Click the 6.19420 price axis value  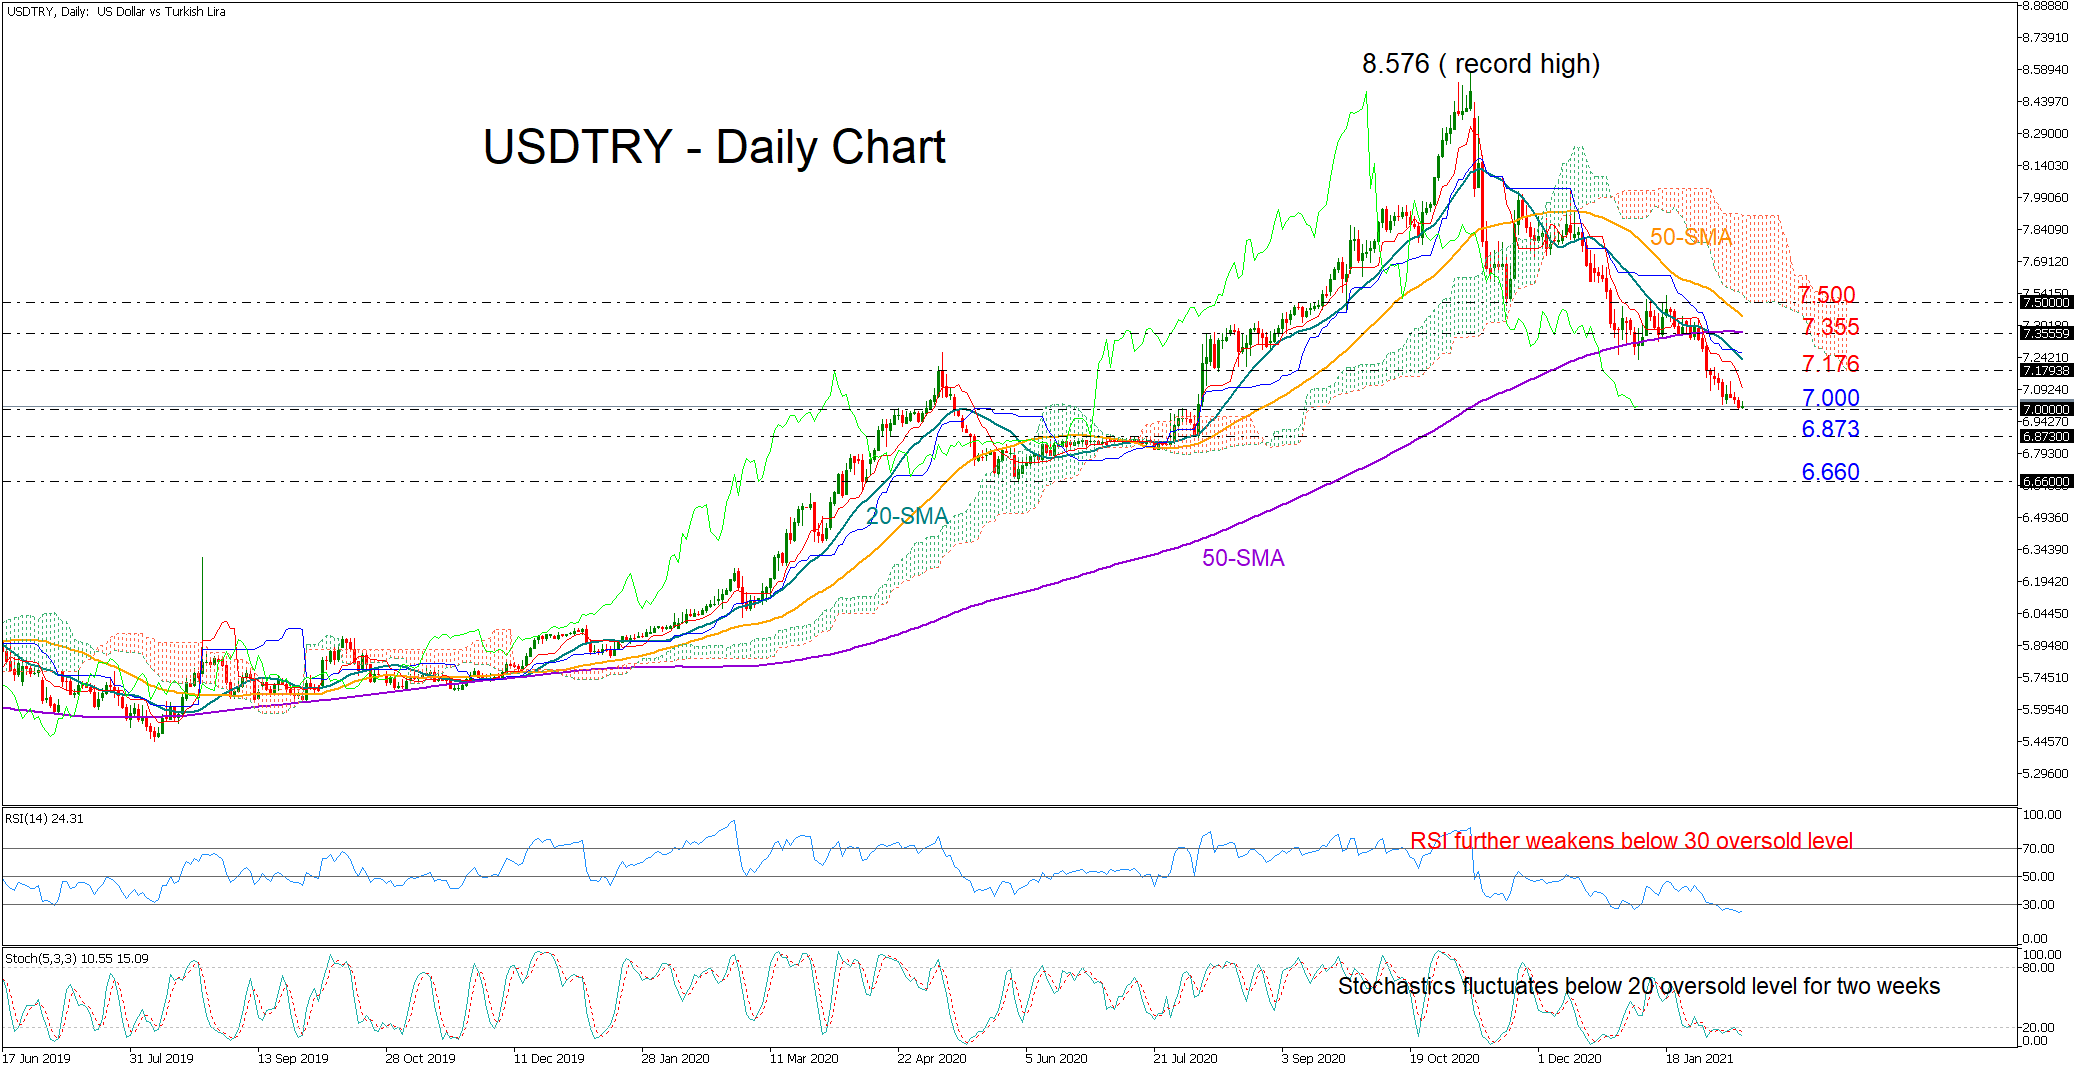pos(2045,582)
